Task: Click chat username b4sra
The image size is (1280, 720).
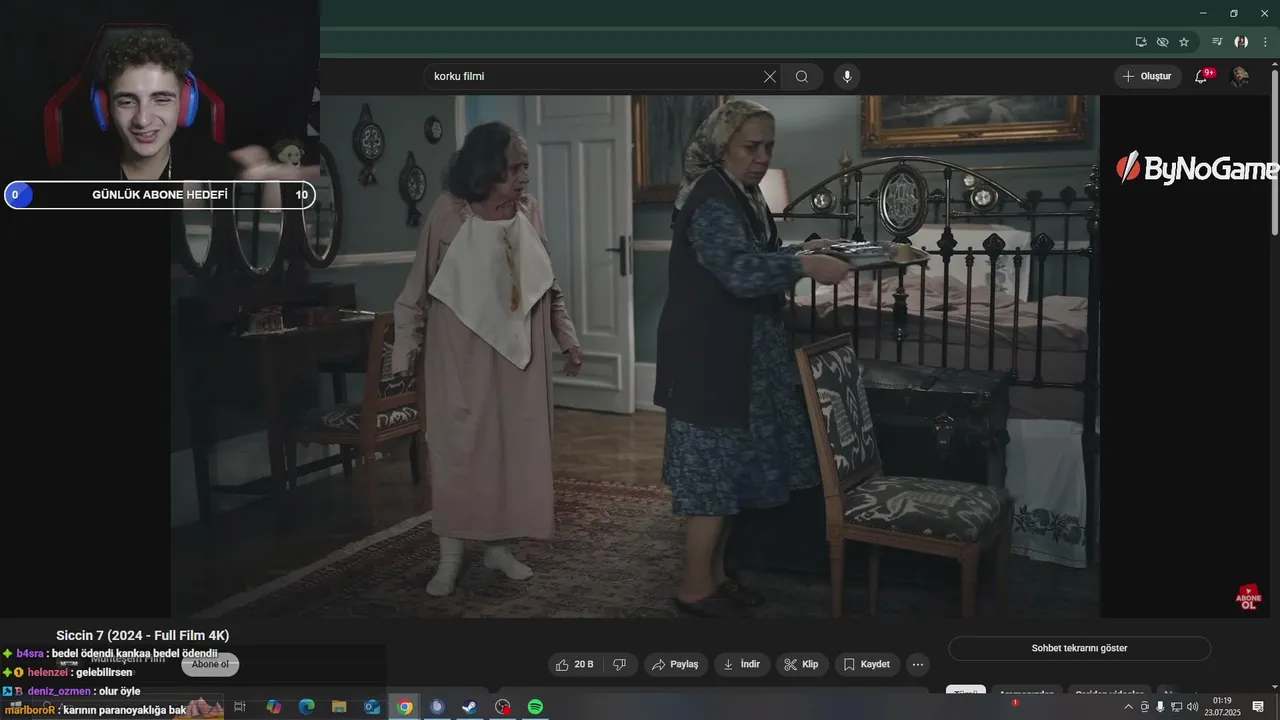Action: 30,654
